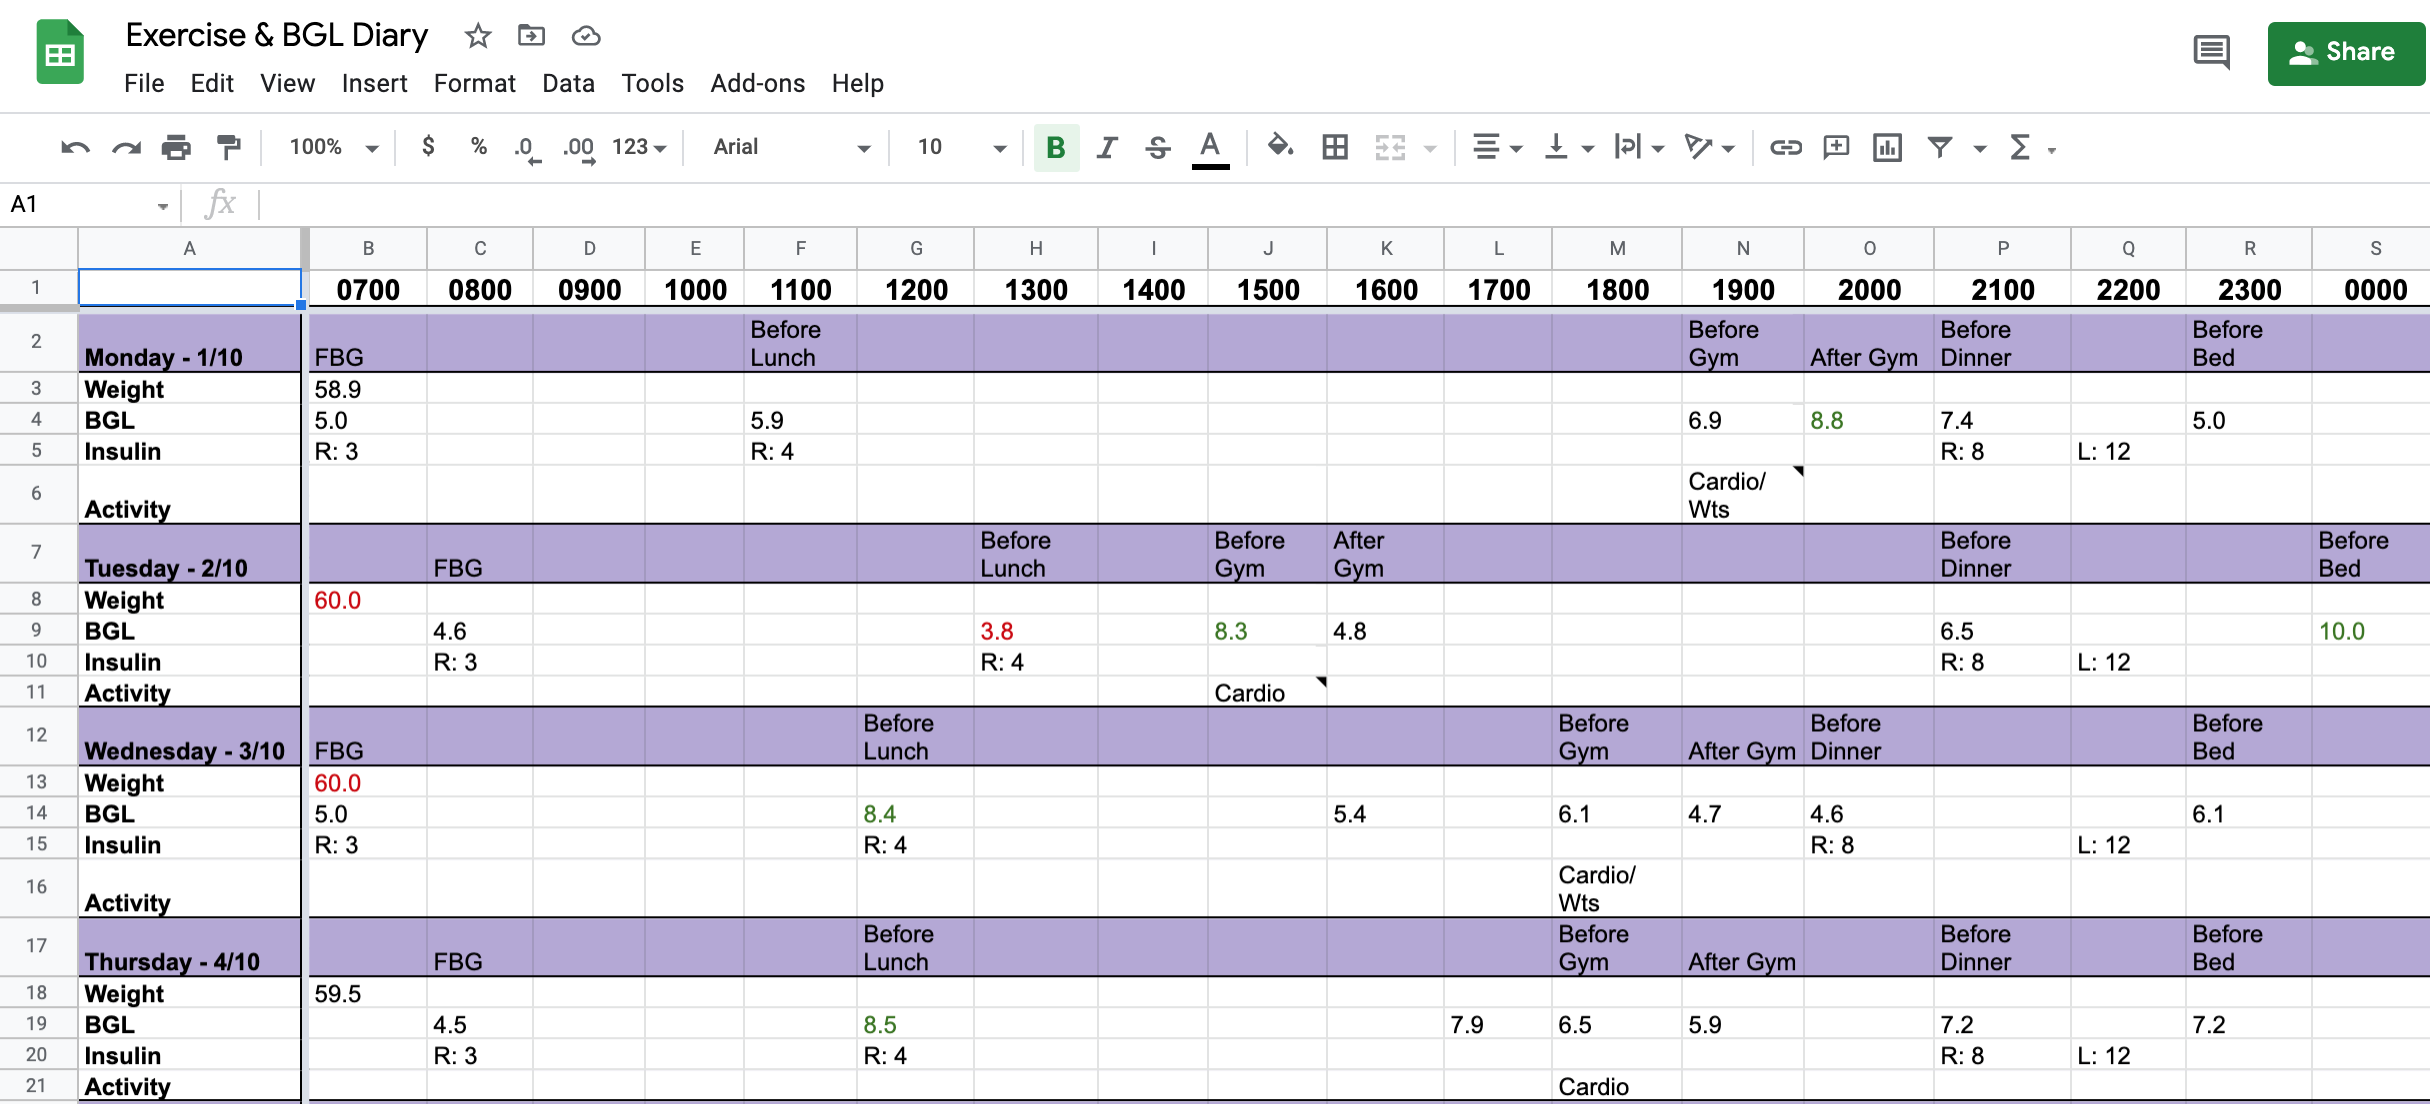The width and height of the screenshot is (2430, 1104).
Task: Open comment history icon near Share
Action: point(2211,52)
